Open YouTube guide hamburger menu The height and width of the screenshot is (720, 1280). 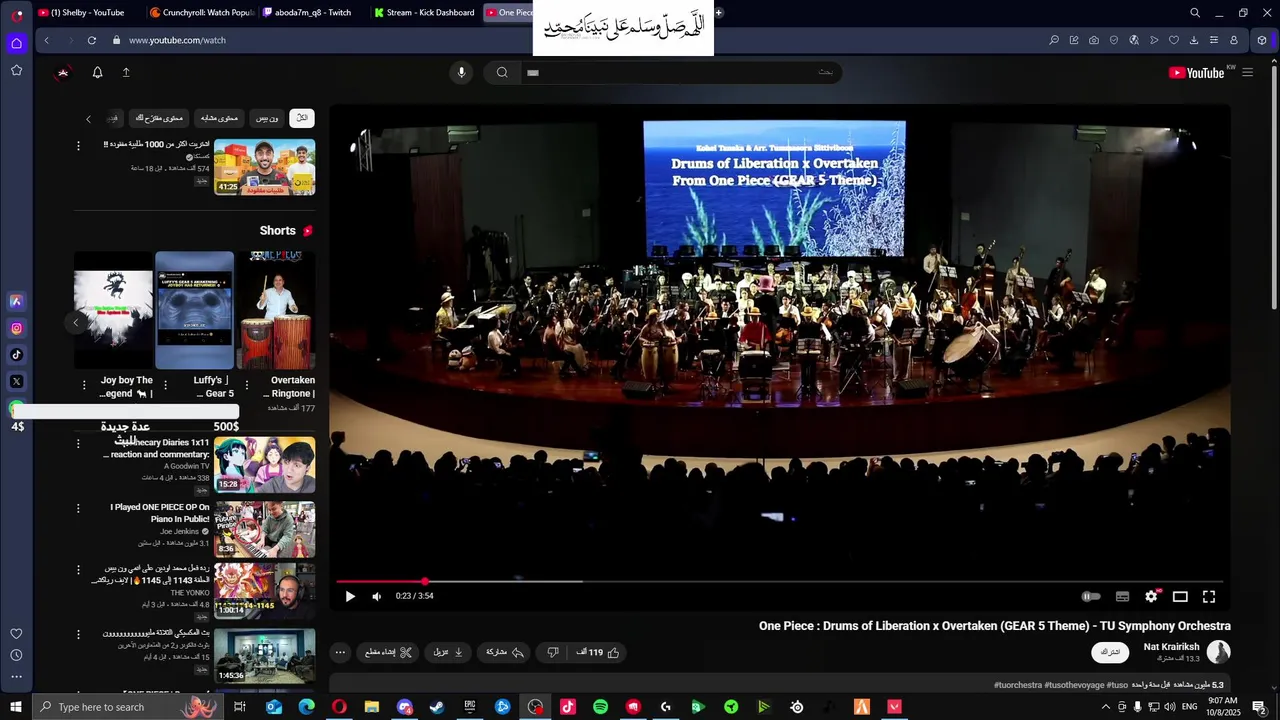tap(1247, 72)
